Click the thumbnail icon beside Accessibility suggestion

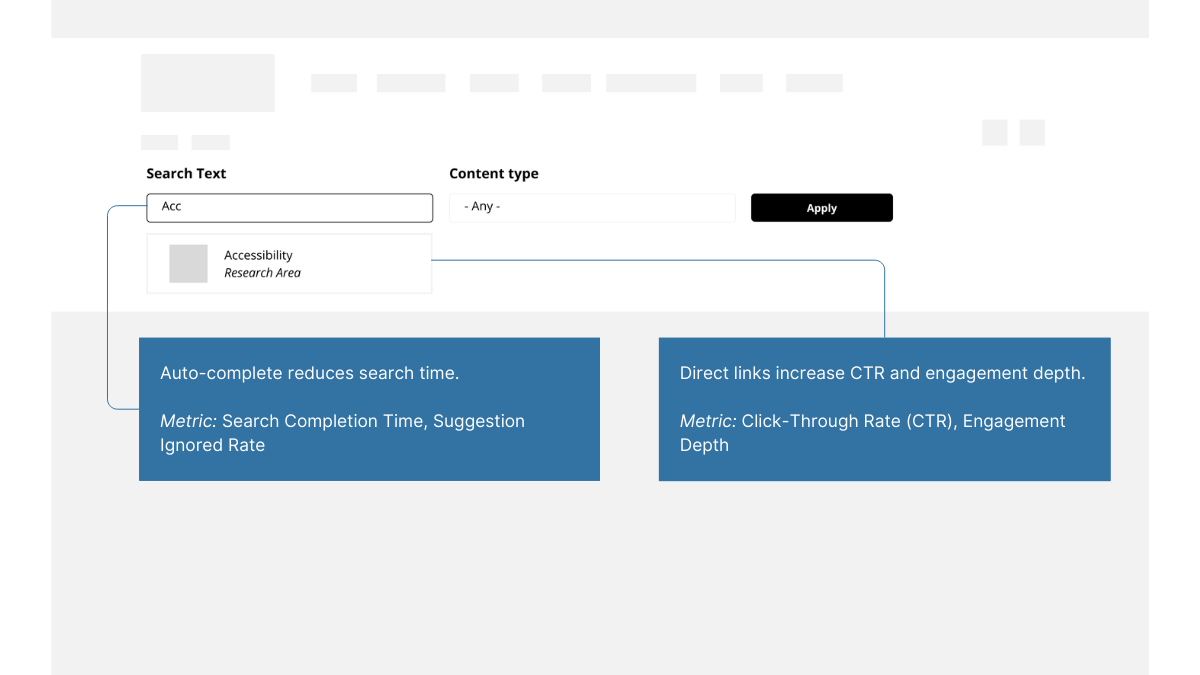pos(189,263)
